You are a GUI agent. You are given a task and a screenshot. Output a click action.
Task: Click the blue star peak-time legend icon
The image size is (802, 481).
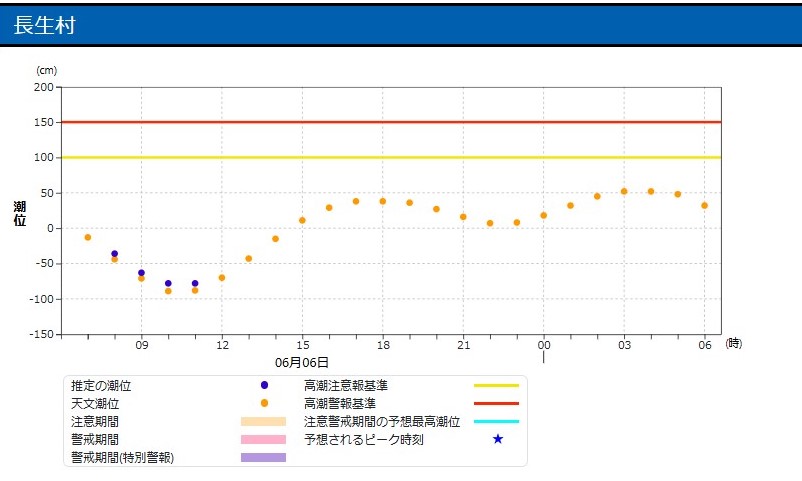click(x=498, y=439)
